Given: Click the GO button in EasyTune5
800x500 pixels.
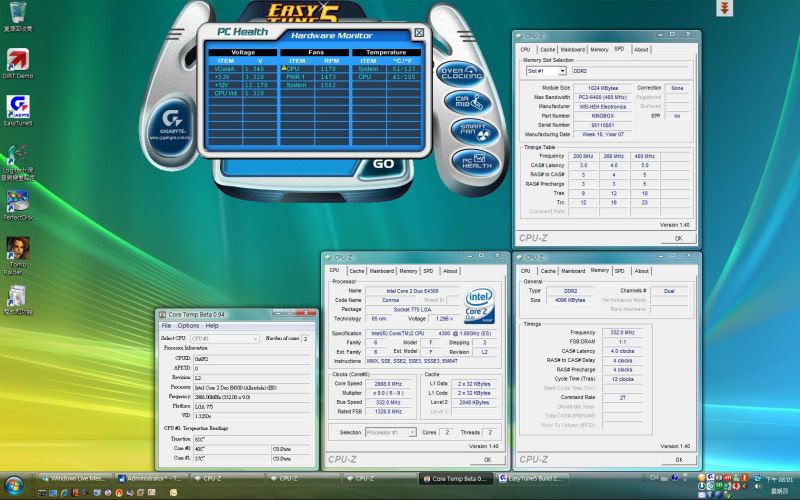Looking at the screenshot, I should click(x=383, y=164).
